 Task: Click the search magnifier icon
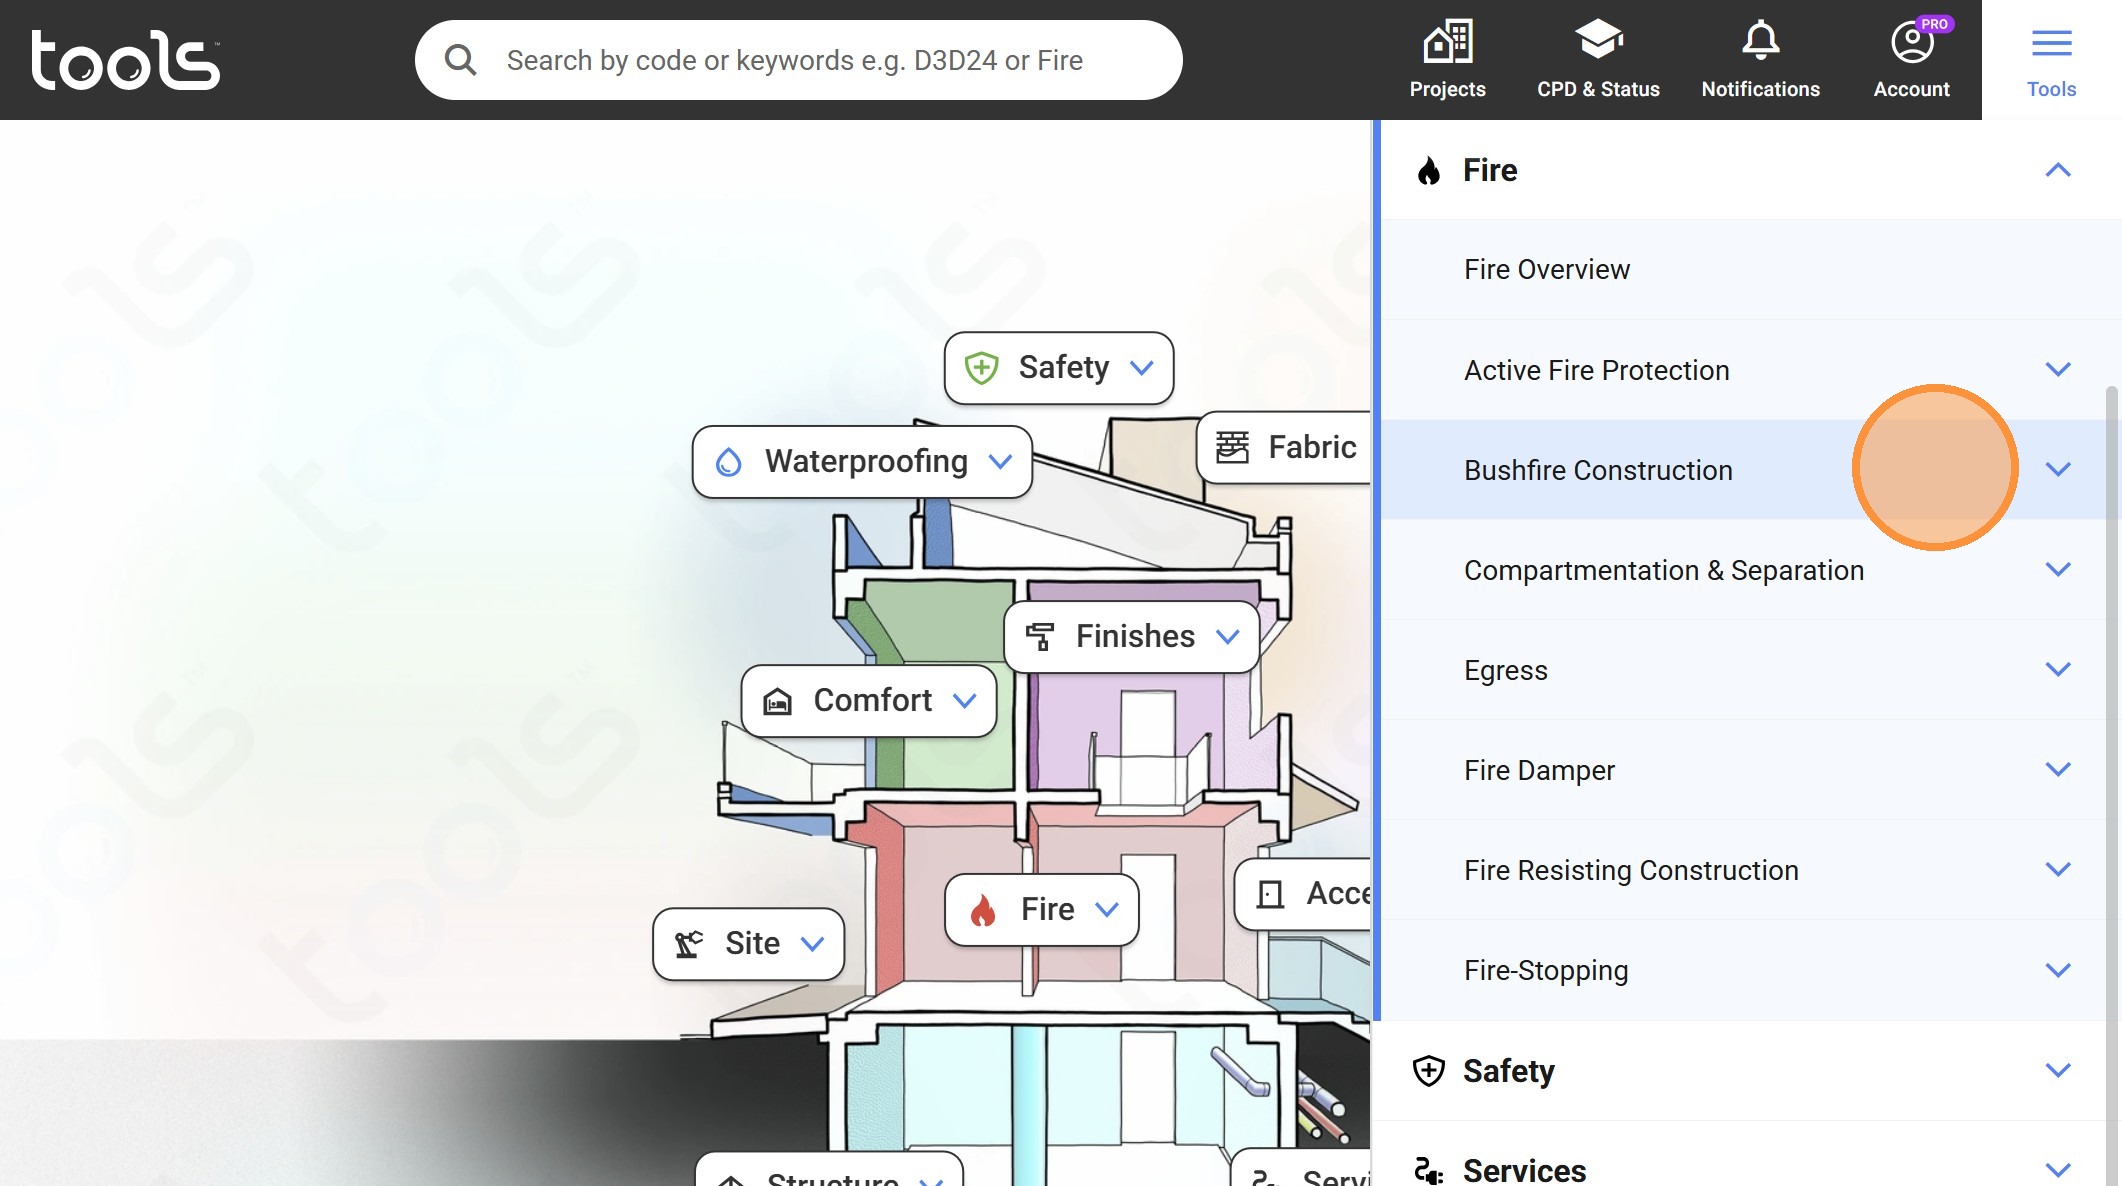(460, 60)
